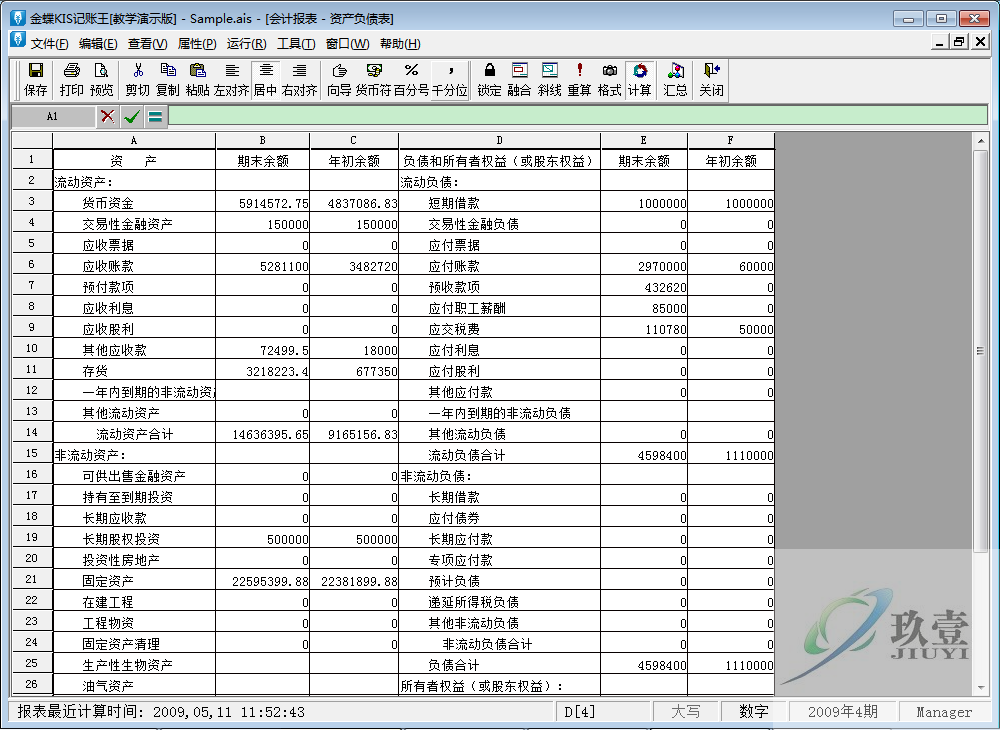
Task: Apply 右对齐 right alignment
Action: click(300, 80)
